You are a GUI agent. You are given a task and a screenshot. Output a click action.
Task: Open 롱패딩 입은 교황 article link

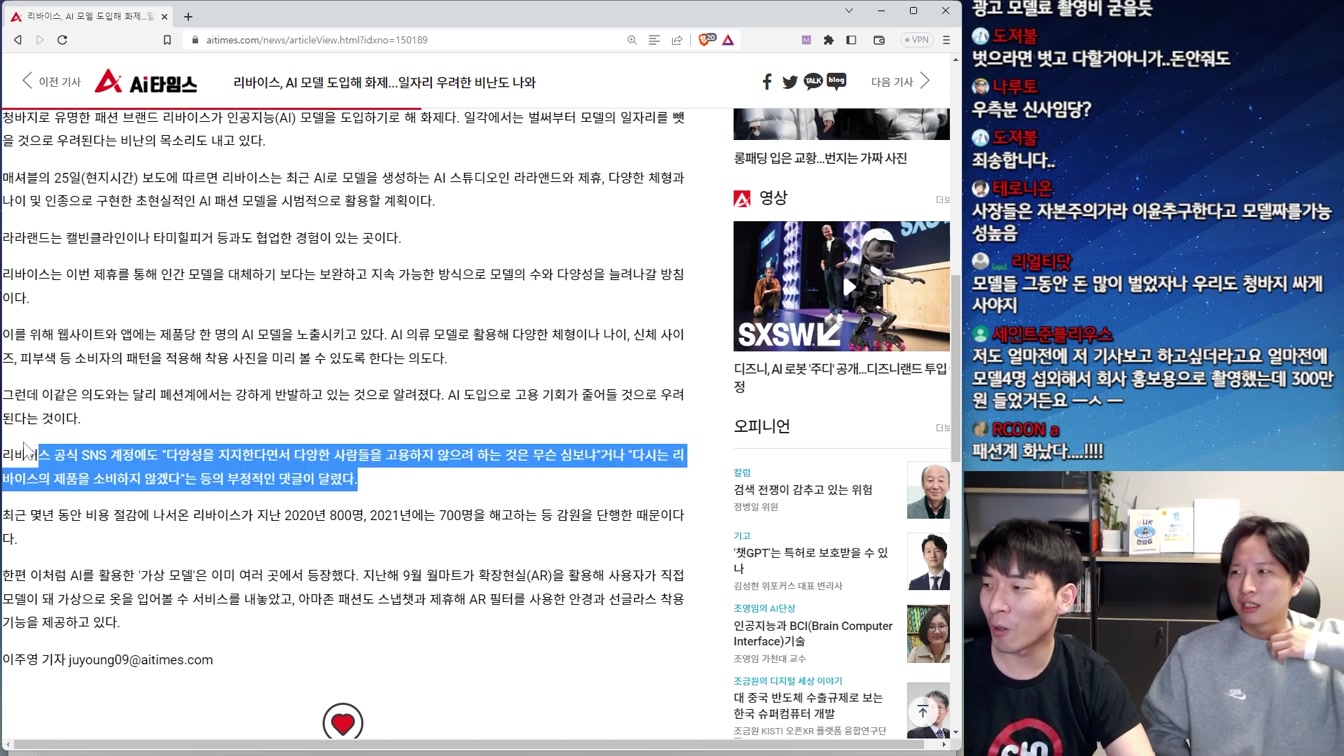click(820, 158)
